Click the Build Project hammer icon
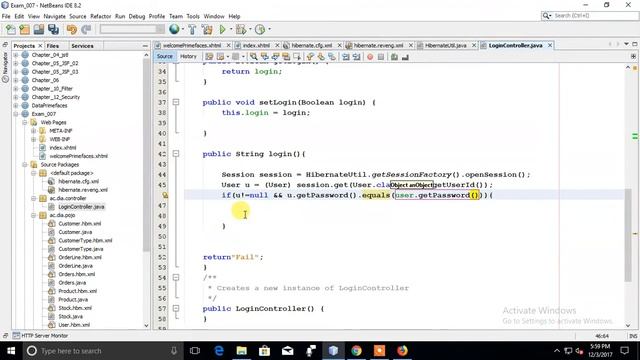The height and width of the screenshot is (360, 640). [x=192, y=29]
